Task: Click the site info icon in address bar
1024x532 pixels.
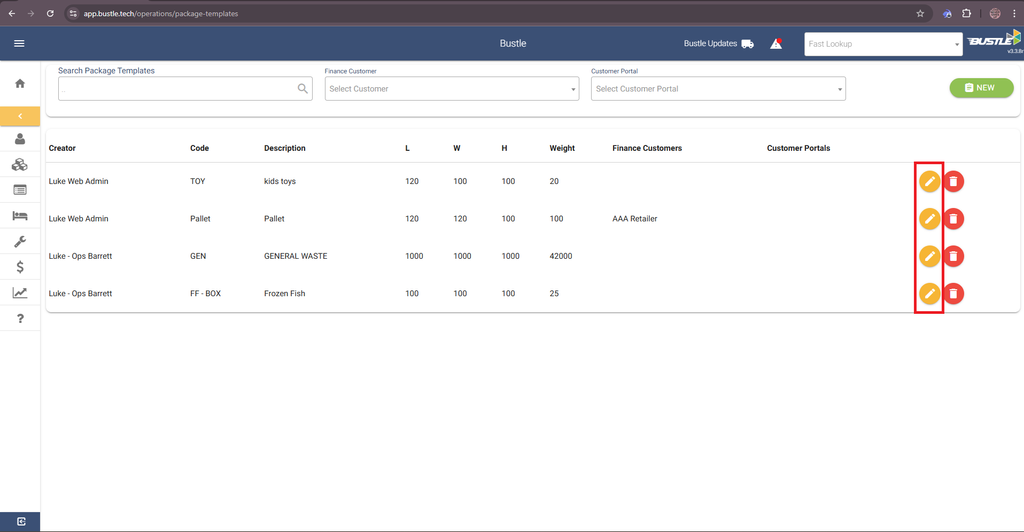Action: [73, 13]
